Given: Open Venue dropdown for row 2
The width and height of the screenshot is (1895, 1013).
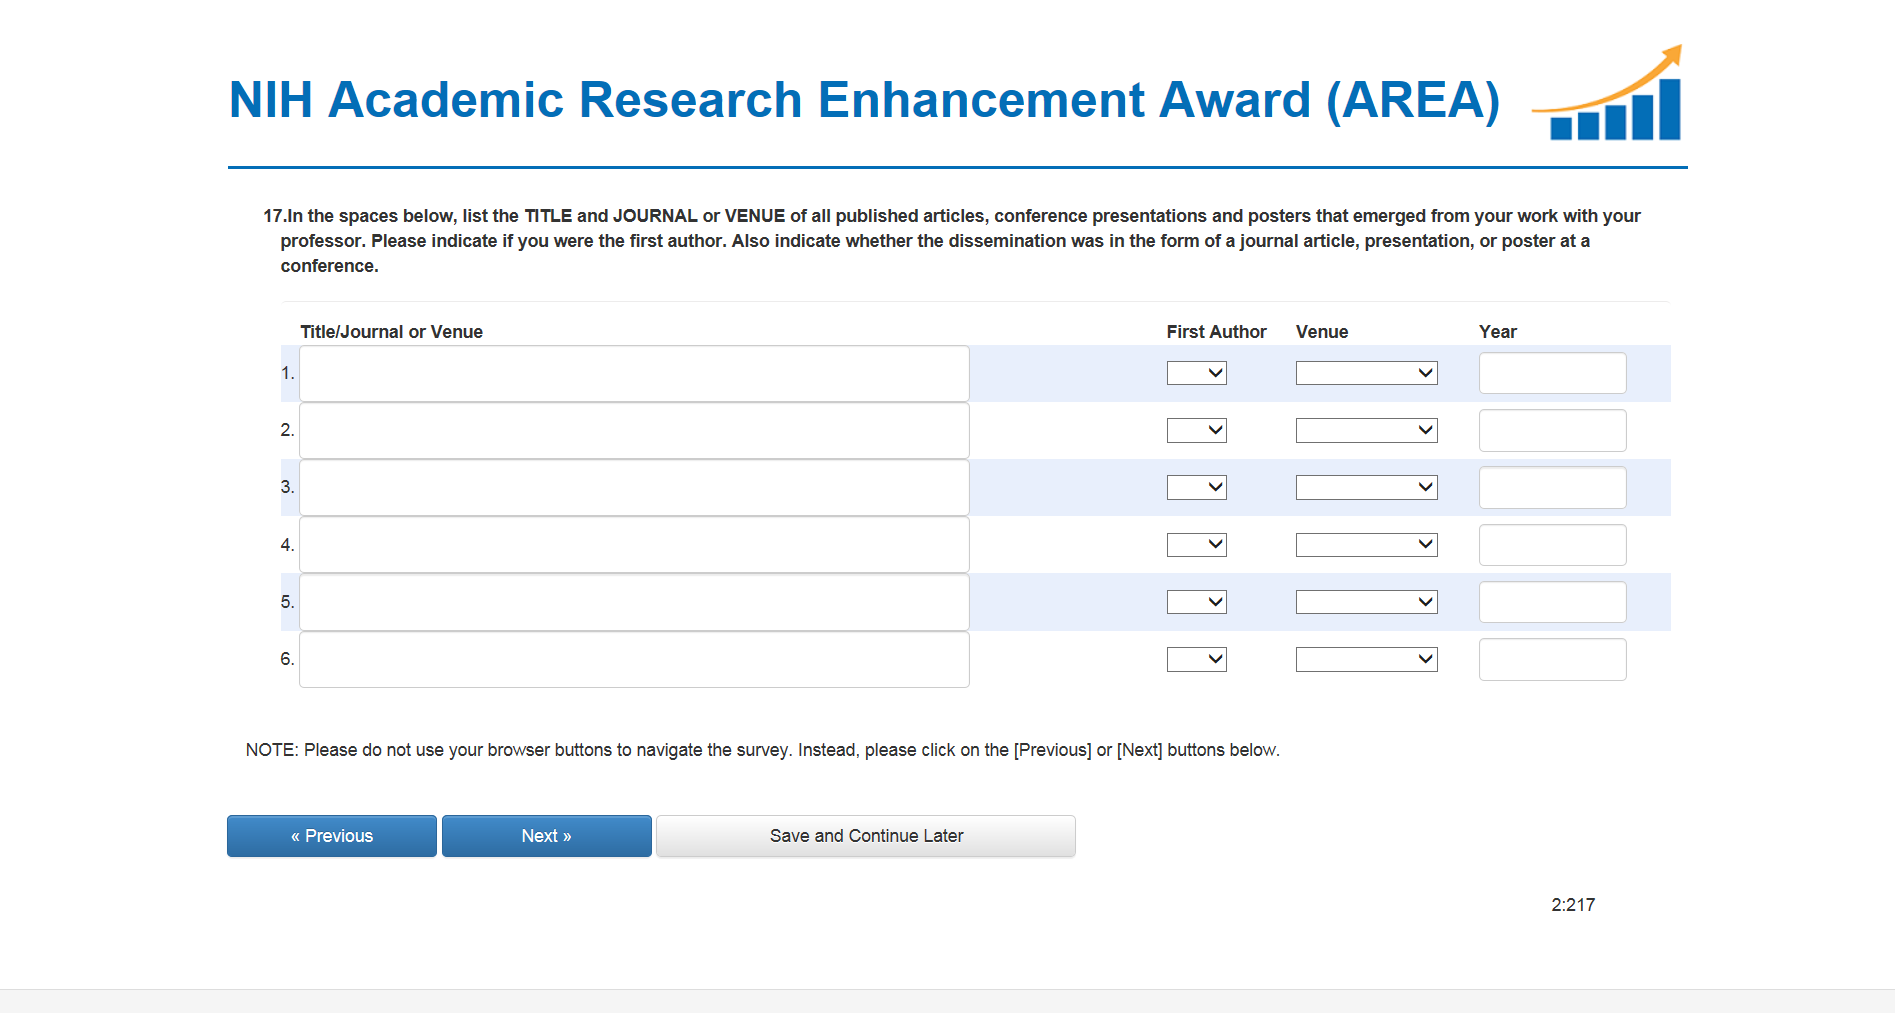Looking at the screenshot, I should pyautogui.click(x=1366, y=431).
